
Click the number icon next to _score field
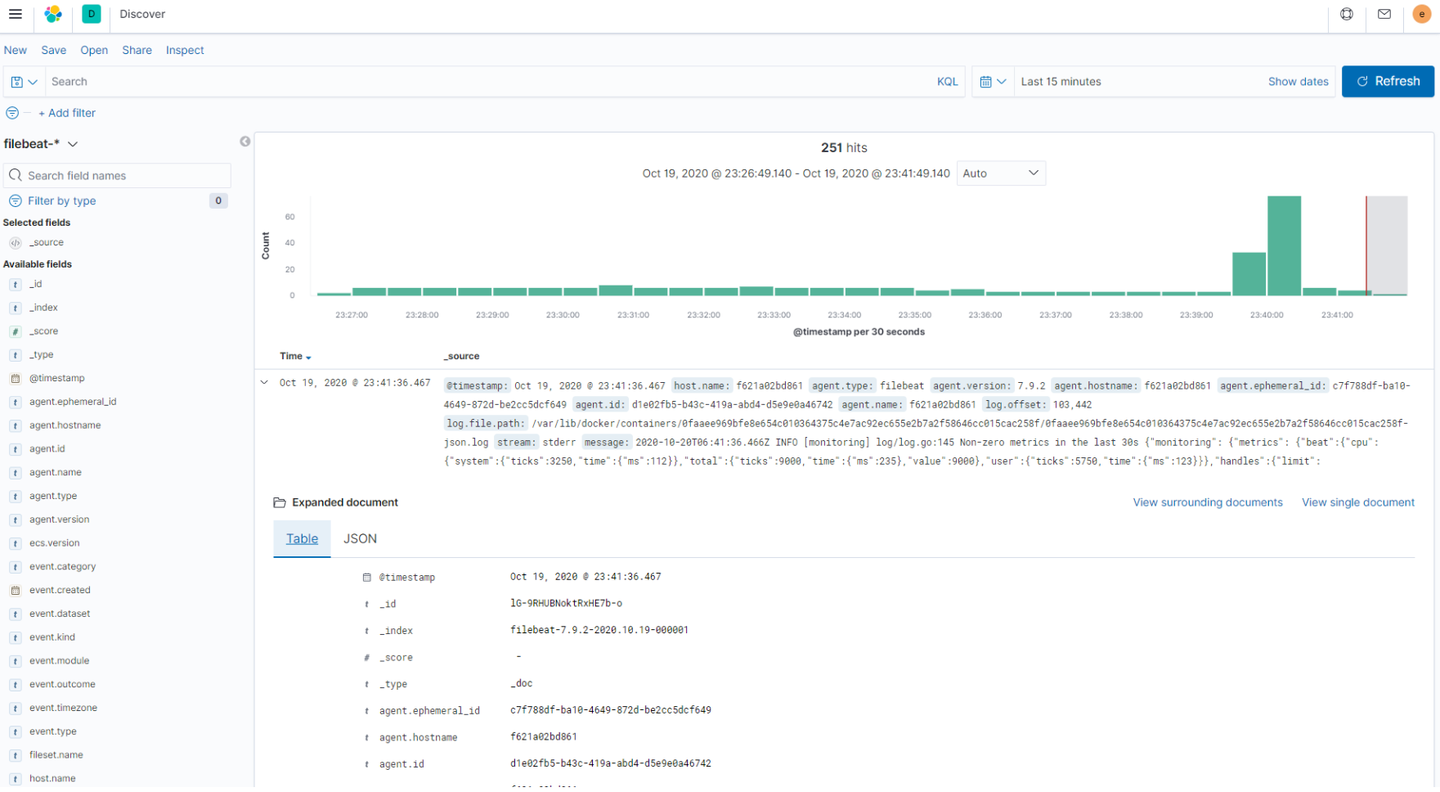15,332
